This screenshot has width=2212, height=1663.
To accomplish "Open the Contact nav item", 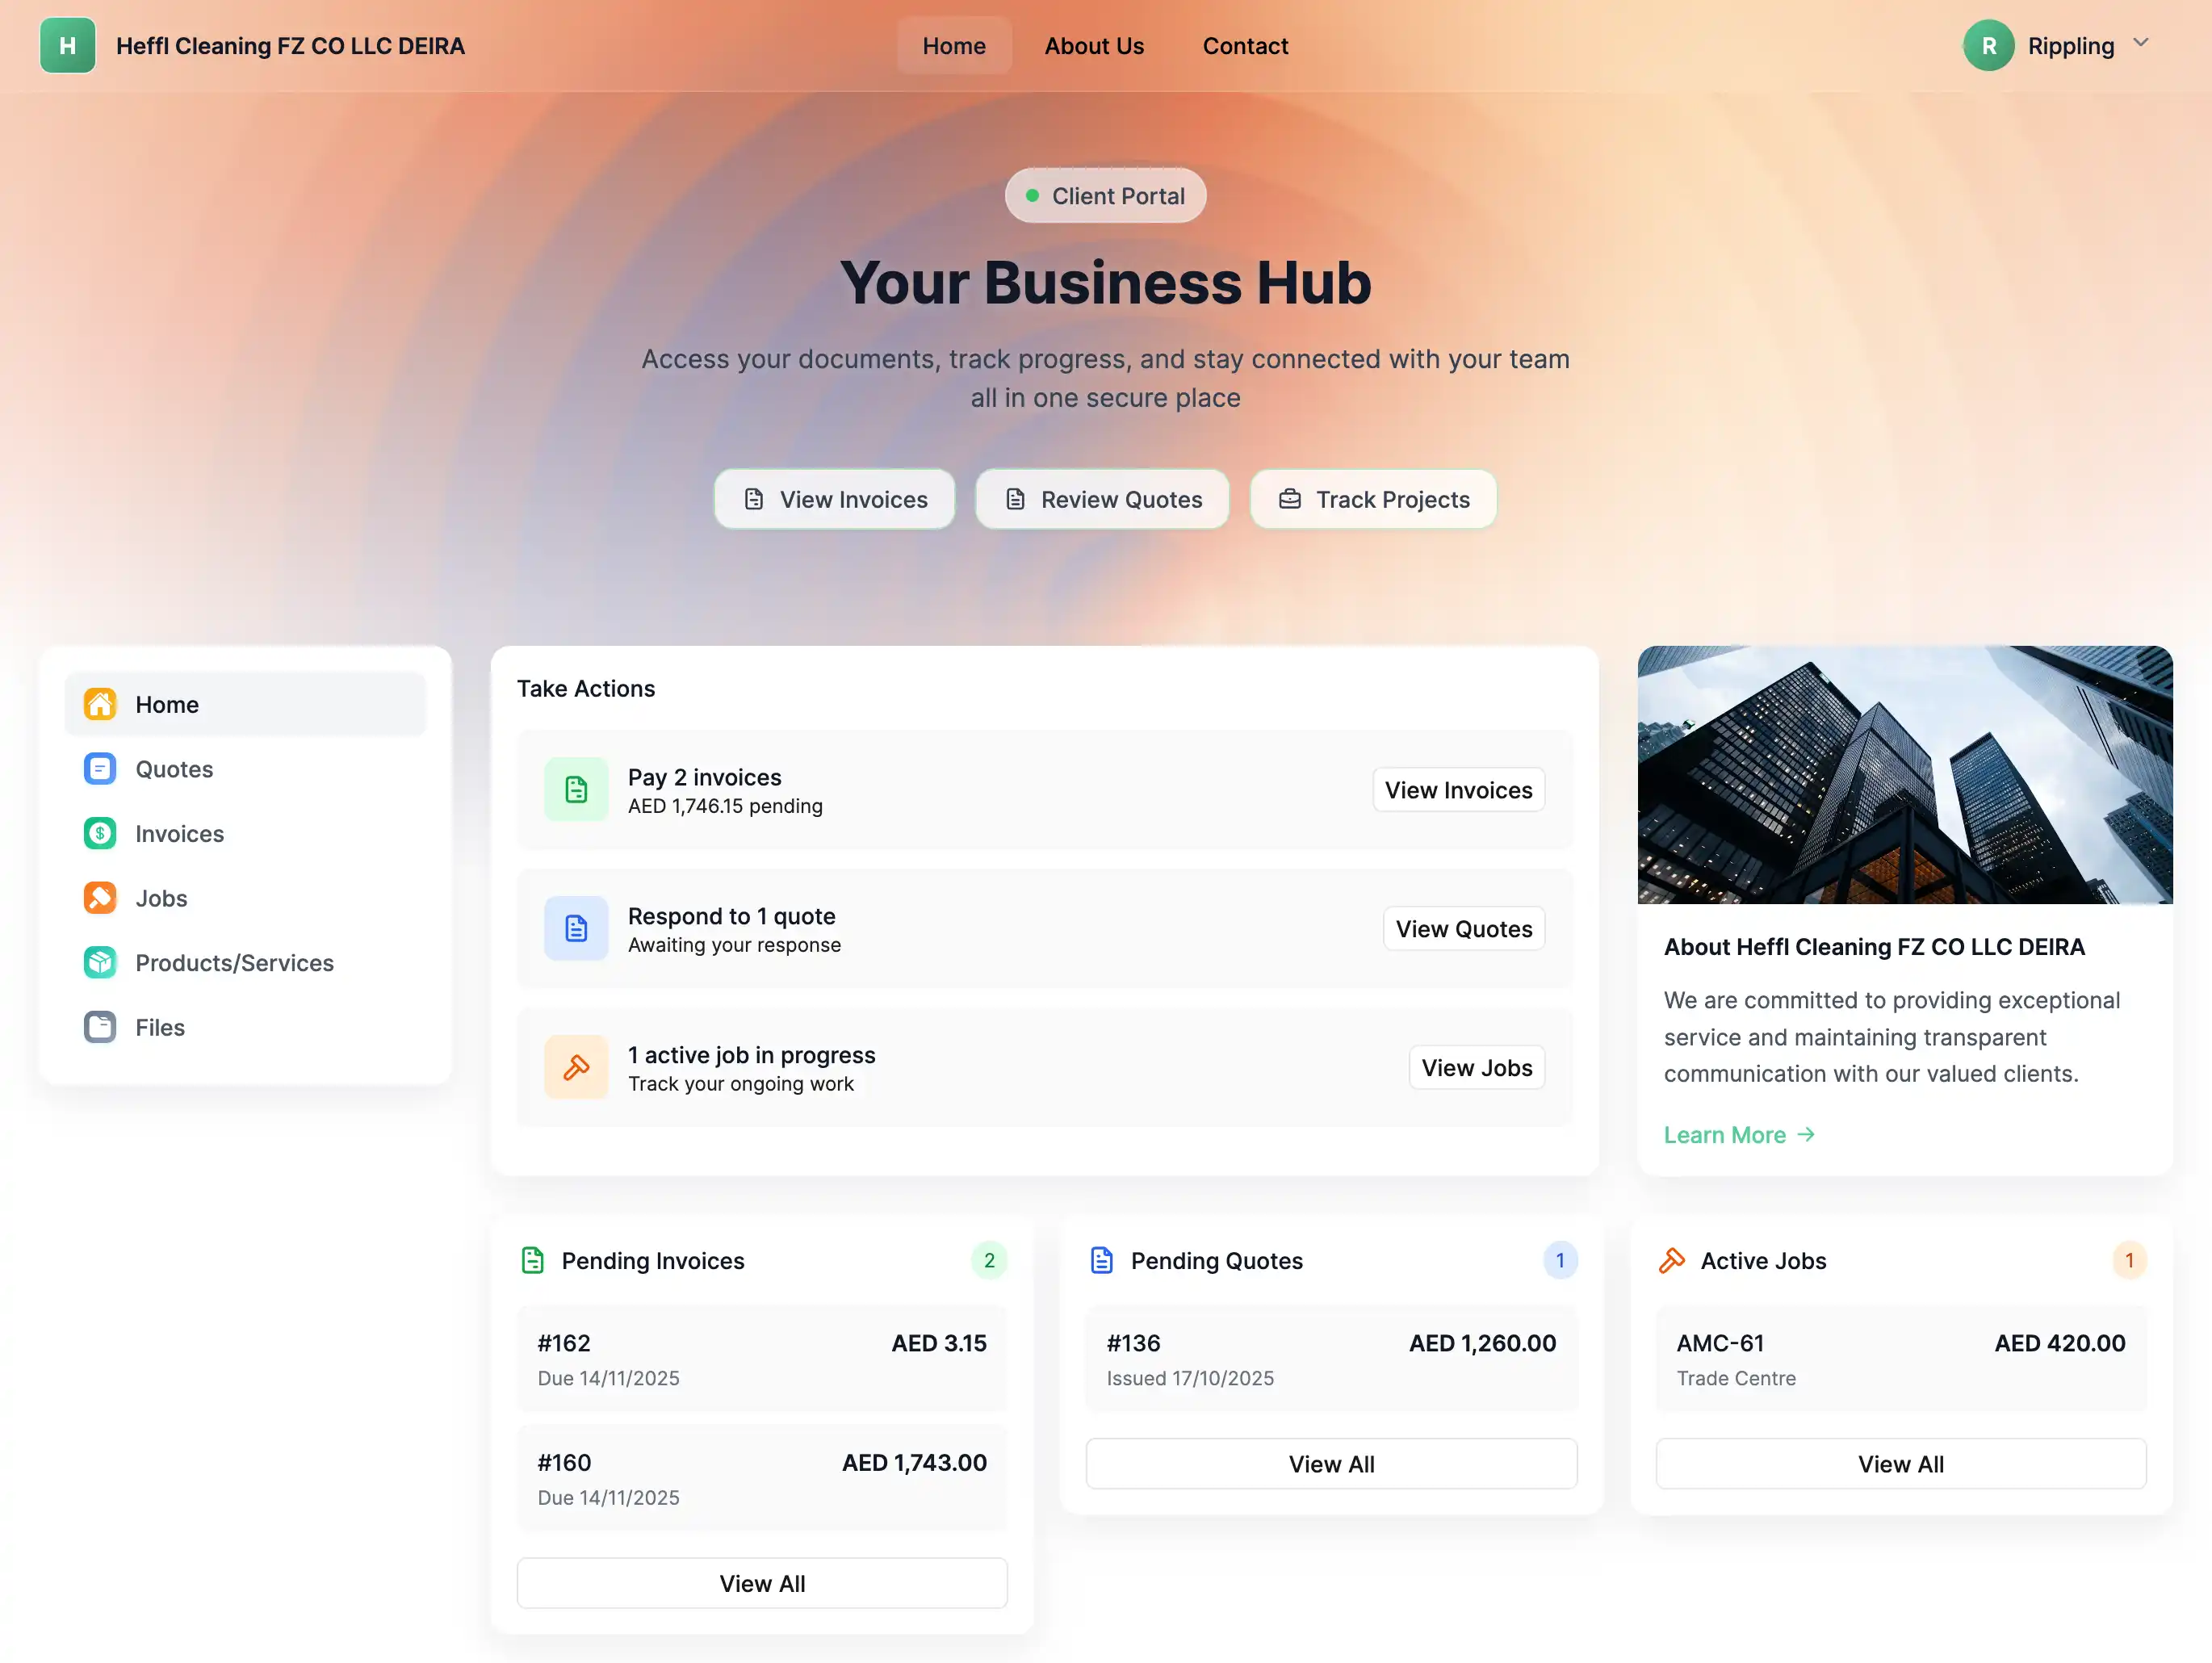I will pyautogui.click(x=1245, y=46).
